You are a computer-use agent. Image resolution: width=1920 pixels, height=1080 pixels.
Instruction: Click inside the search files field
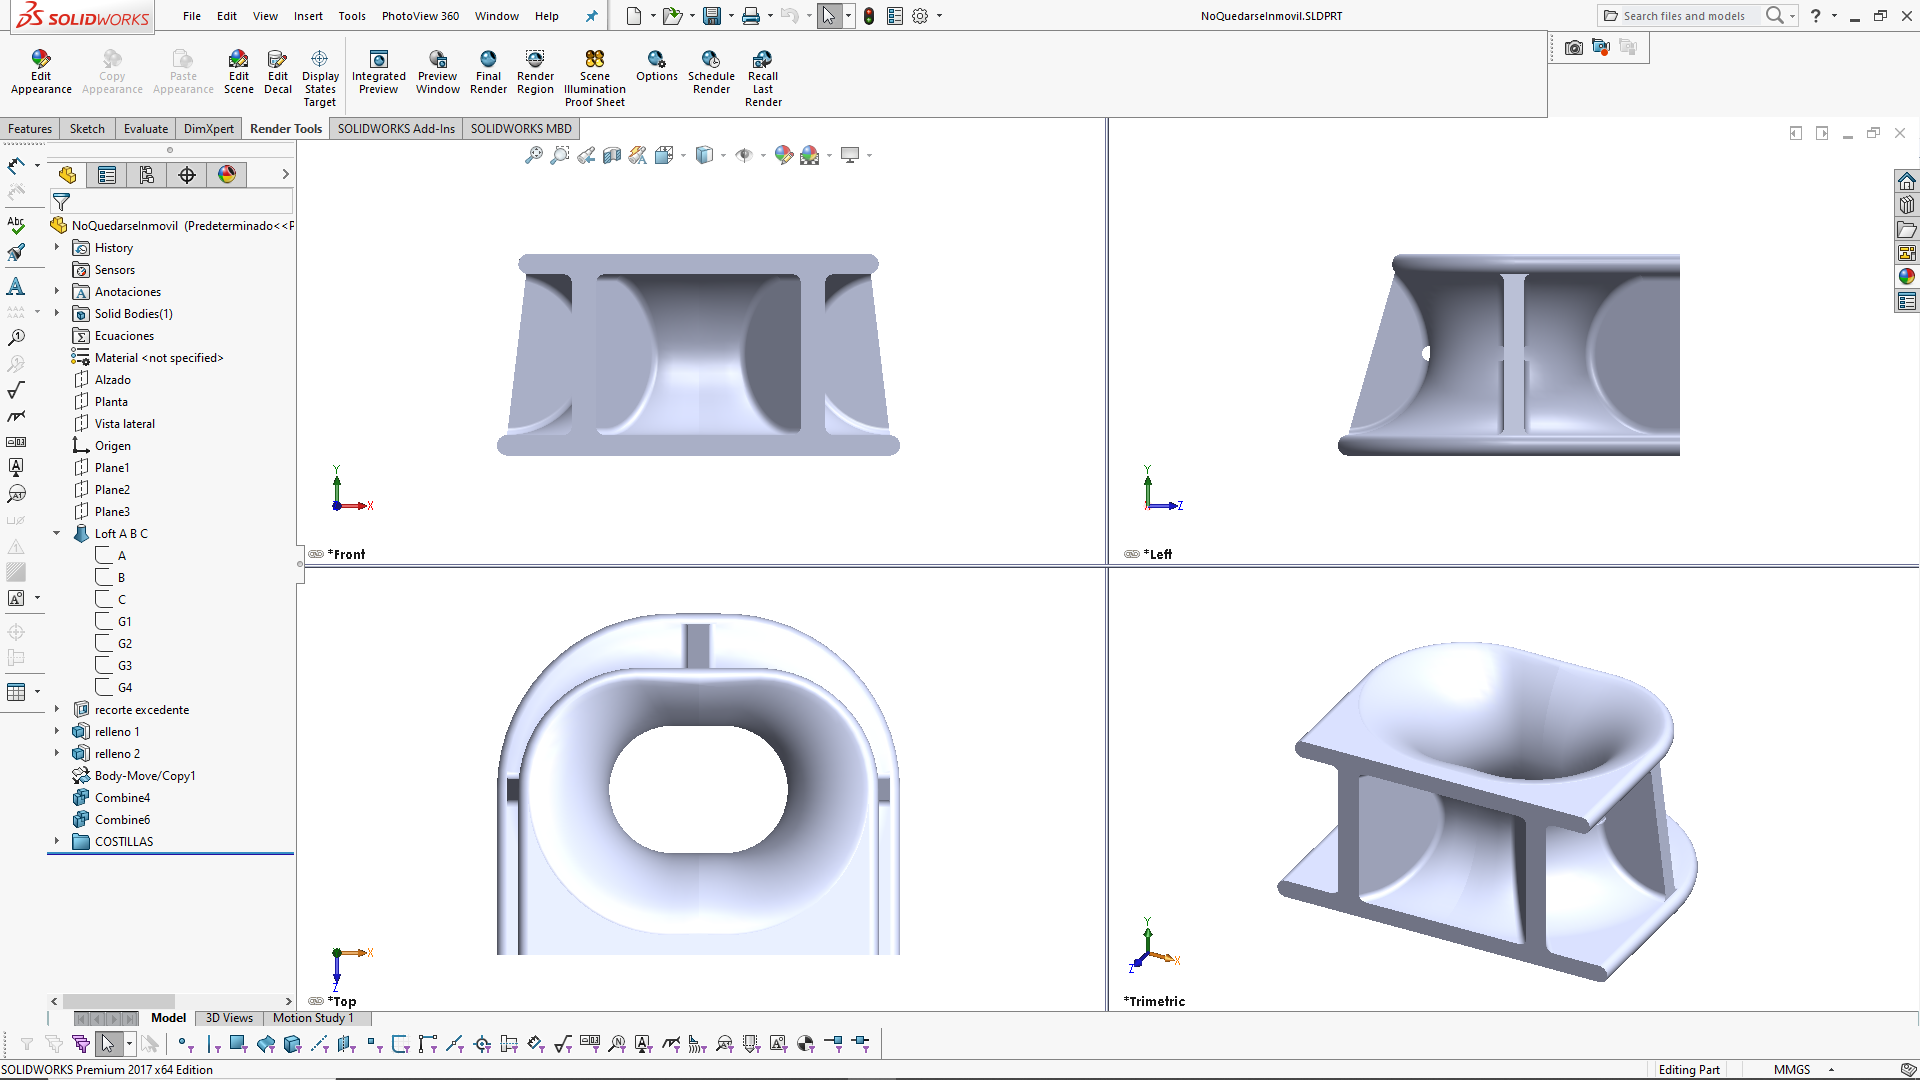click(x=1690, y=16)
